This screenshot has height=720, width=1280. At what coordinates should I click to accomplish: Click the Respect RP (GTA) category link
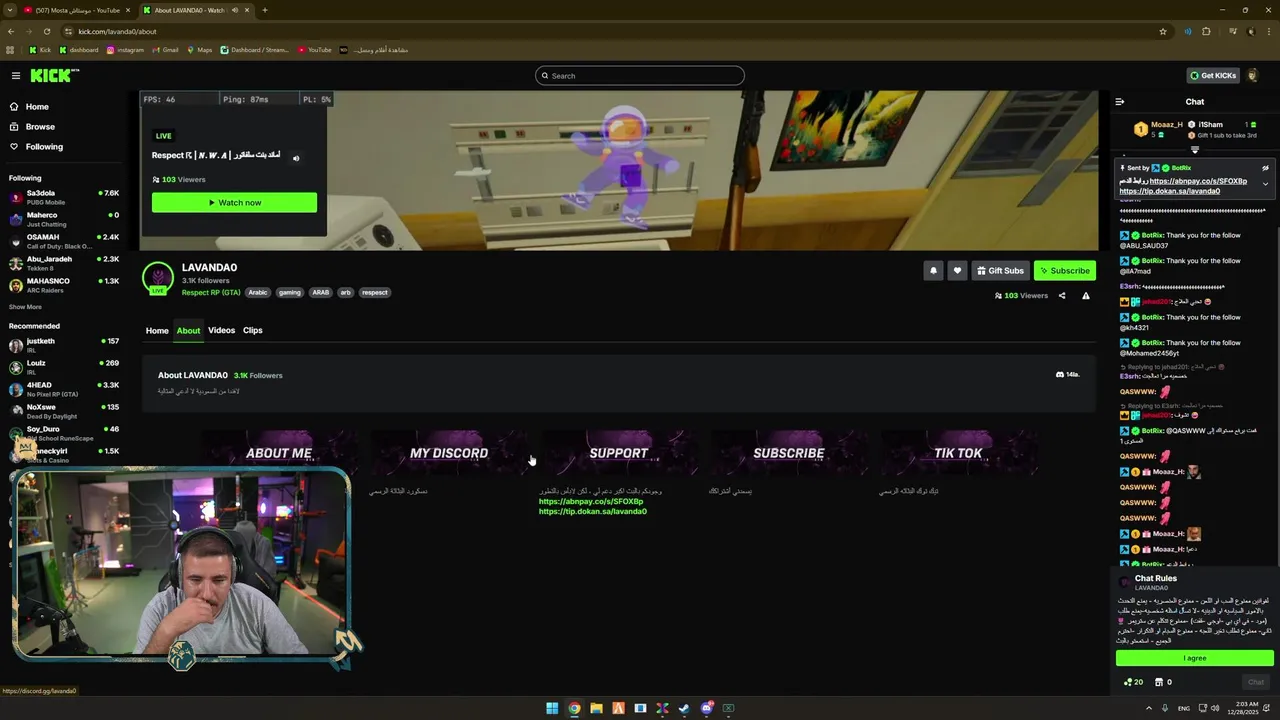(211, 293)
